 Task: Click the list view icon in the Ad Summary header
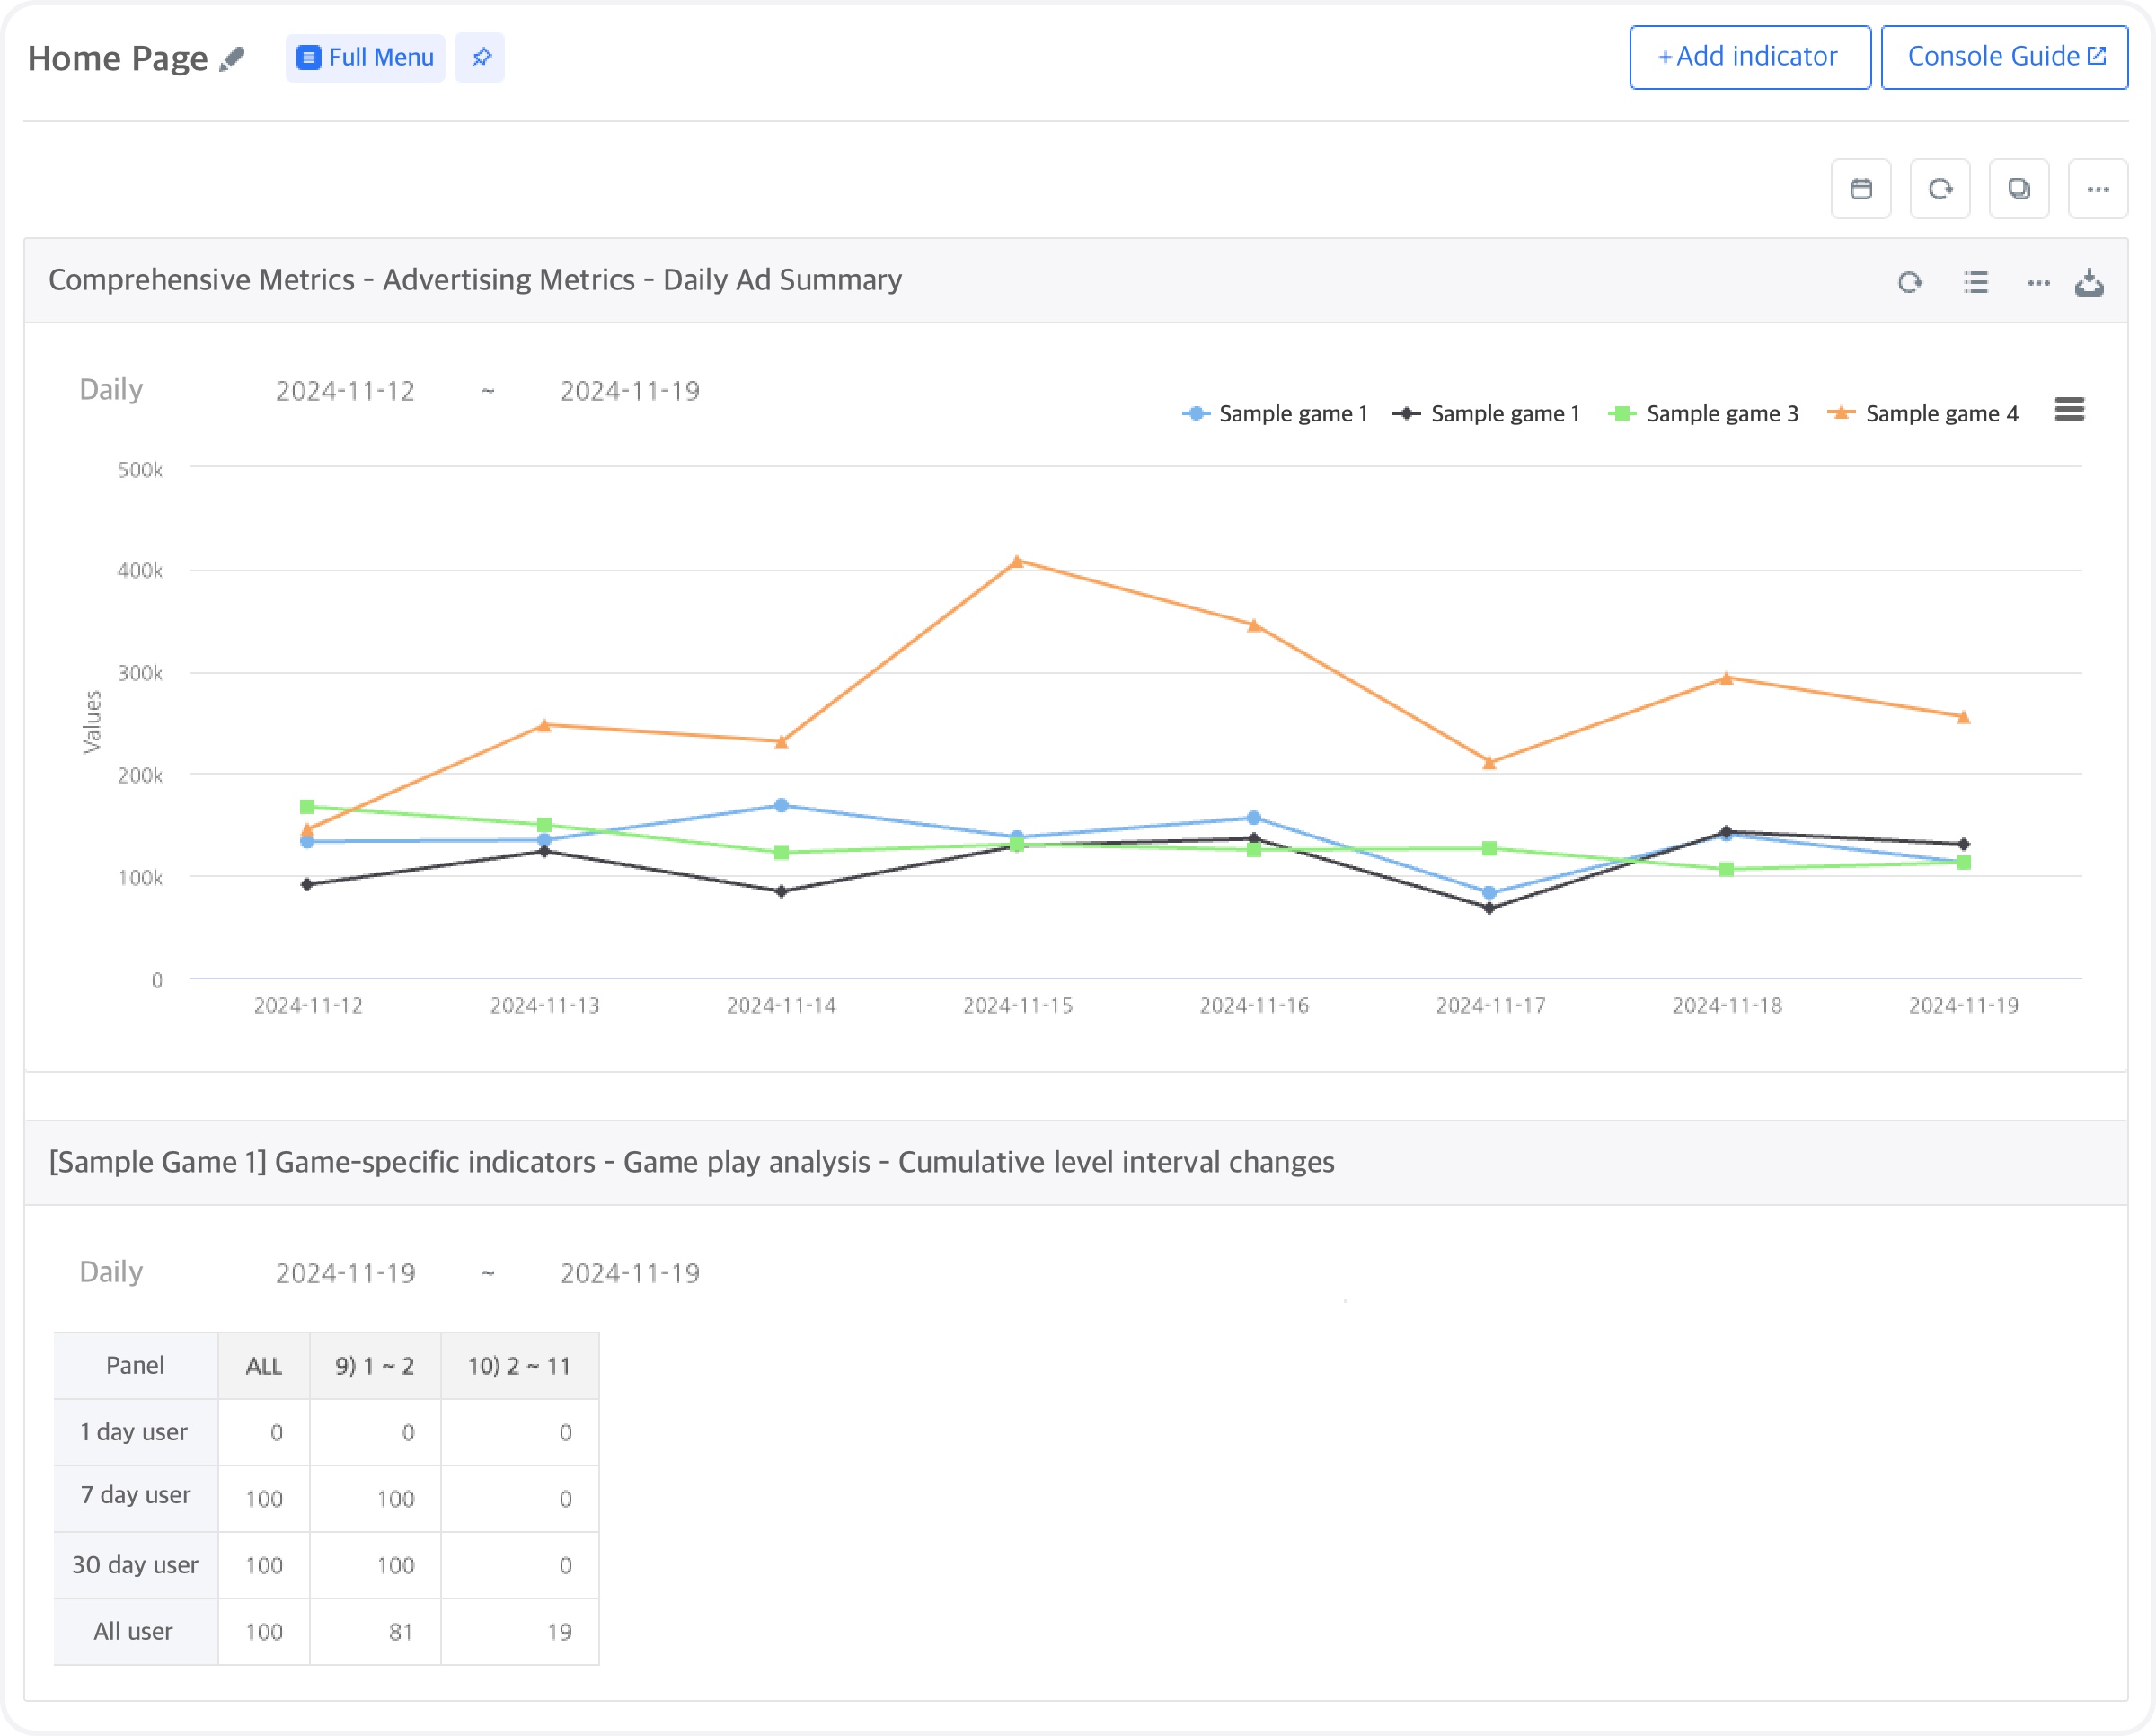point(1975,283)
